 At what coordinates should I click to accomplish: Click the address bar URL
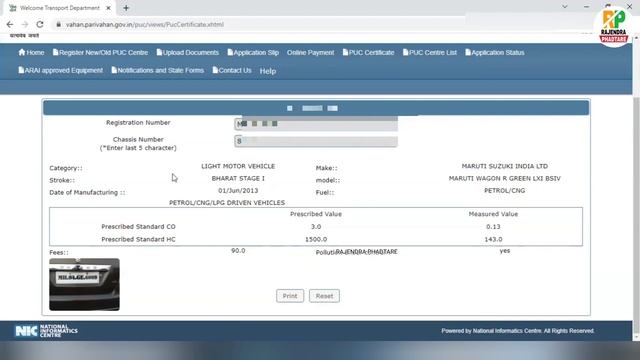coord(145,24)
